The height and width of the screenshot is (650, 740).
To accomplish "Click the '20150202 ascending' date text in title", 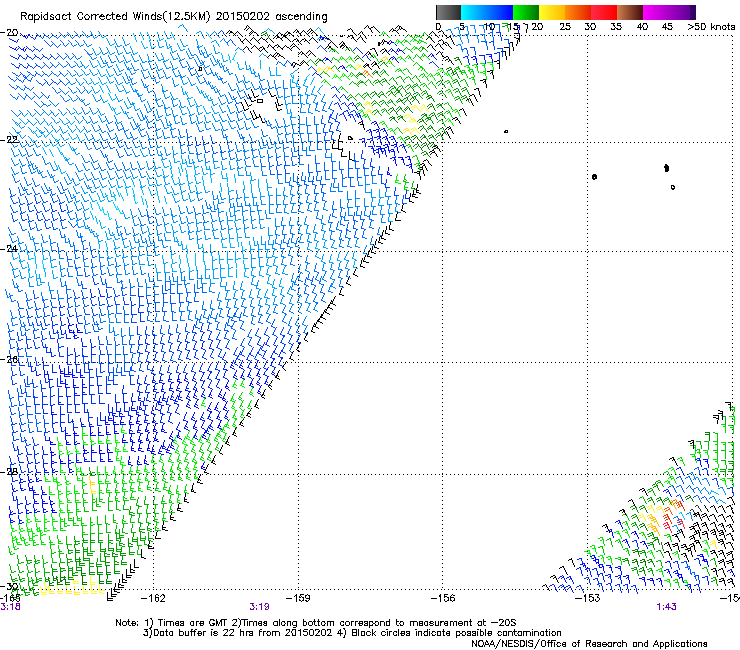I will tap(271, 17).
